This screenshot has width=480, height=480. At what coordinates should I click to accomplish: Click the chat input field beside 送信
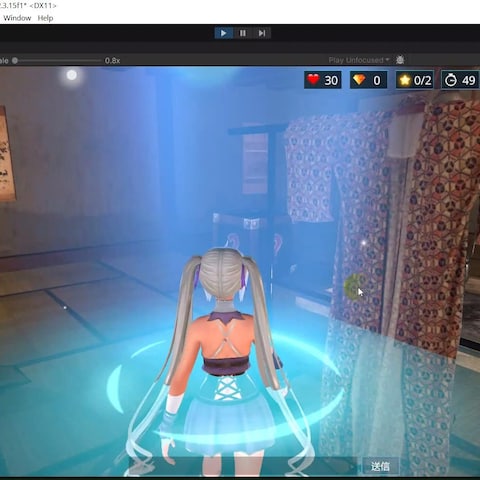(x=245, y=466)
